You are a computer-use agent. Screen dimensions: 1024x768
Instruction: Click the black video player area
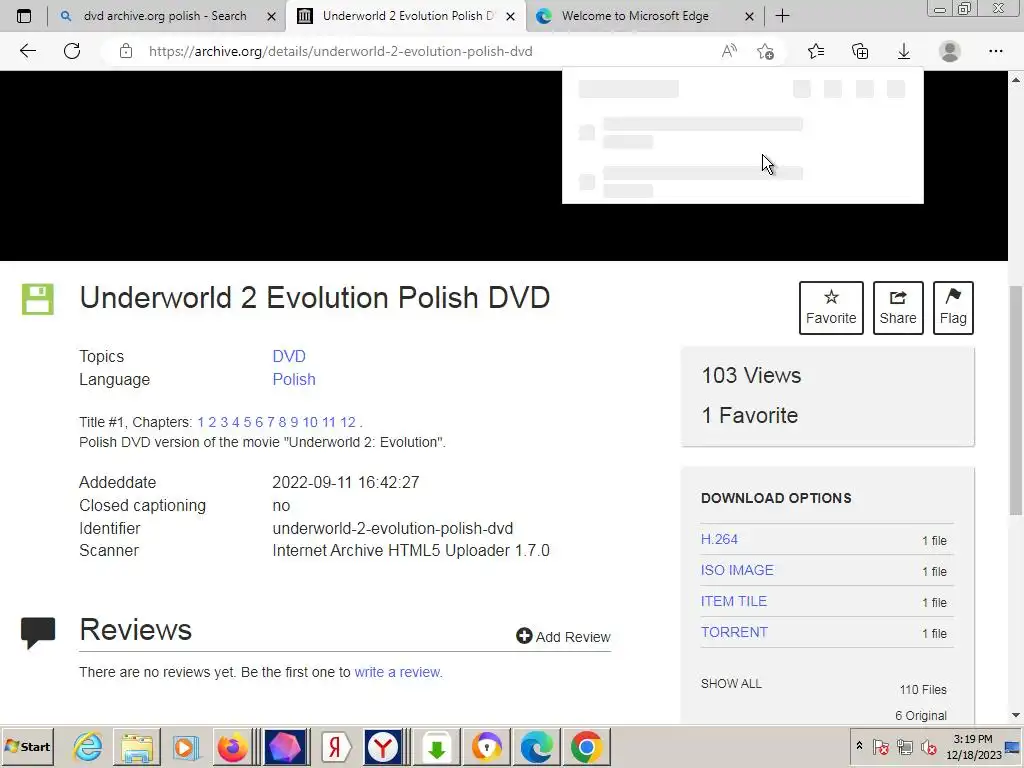click(281, 166)
